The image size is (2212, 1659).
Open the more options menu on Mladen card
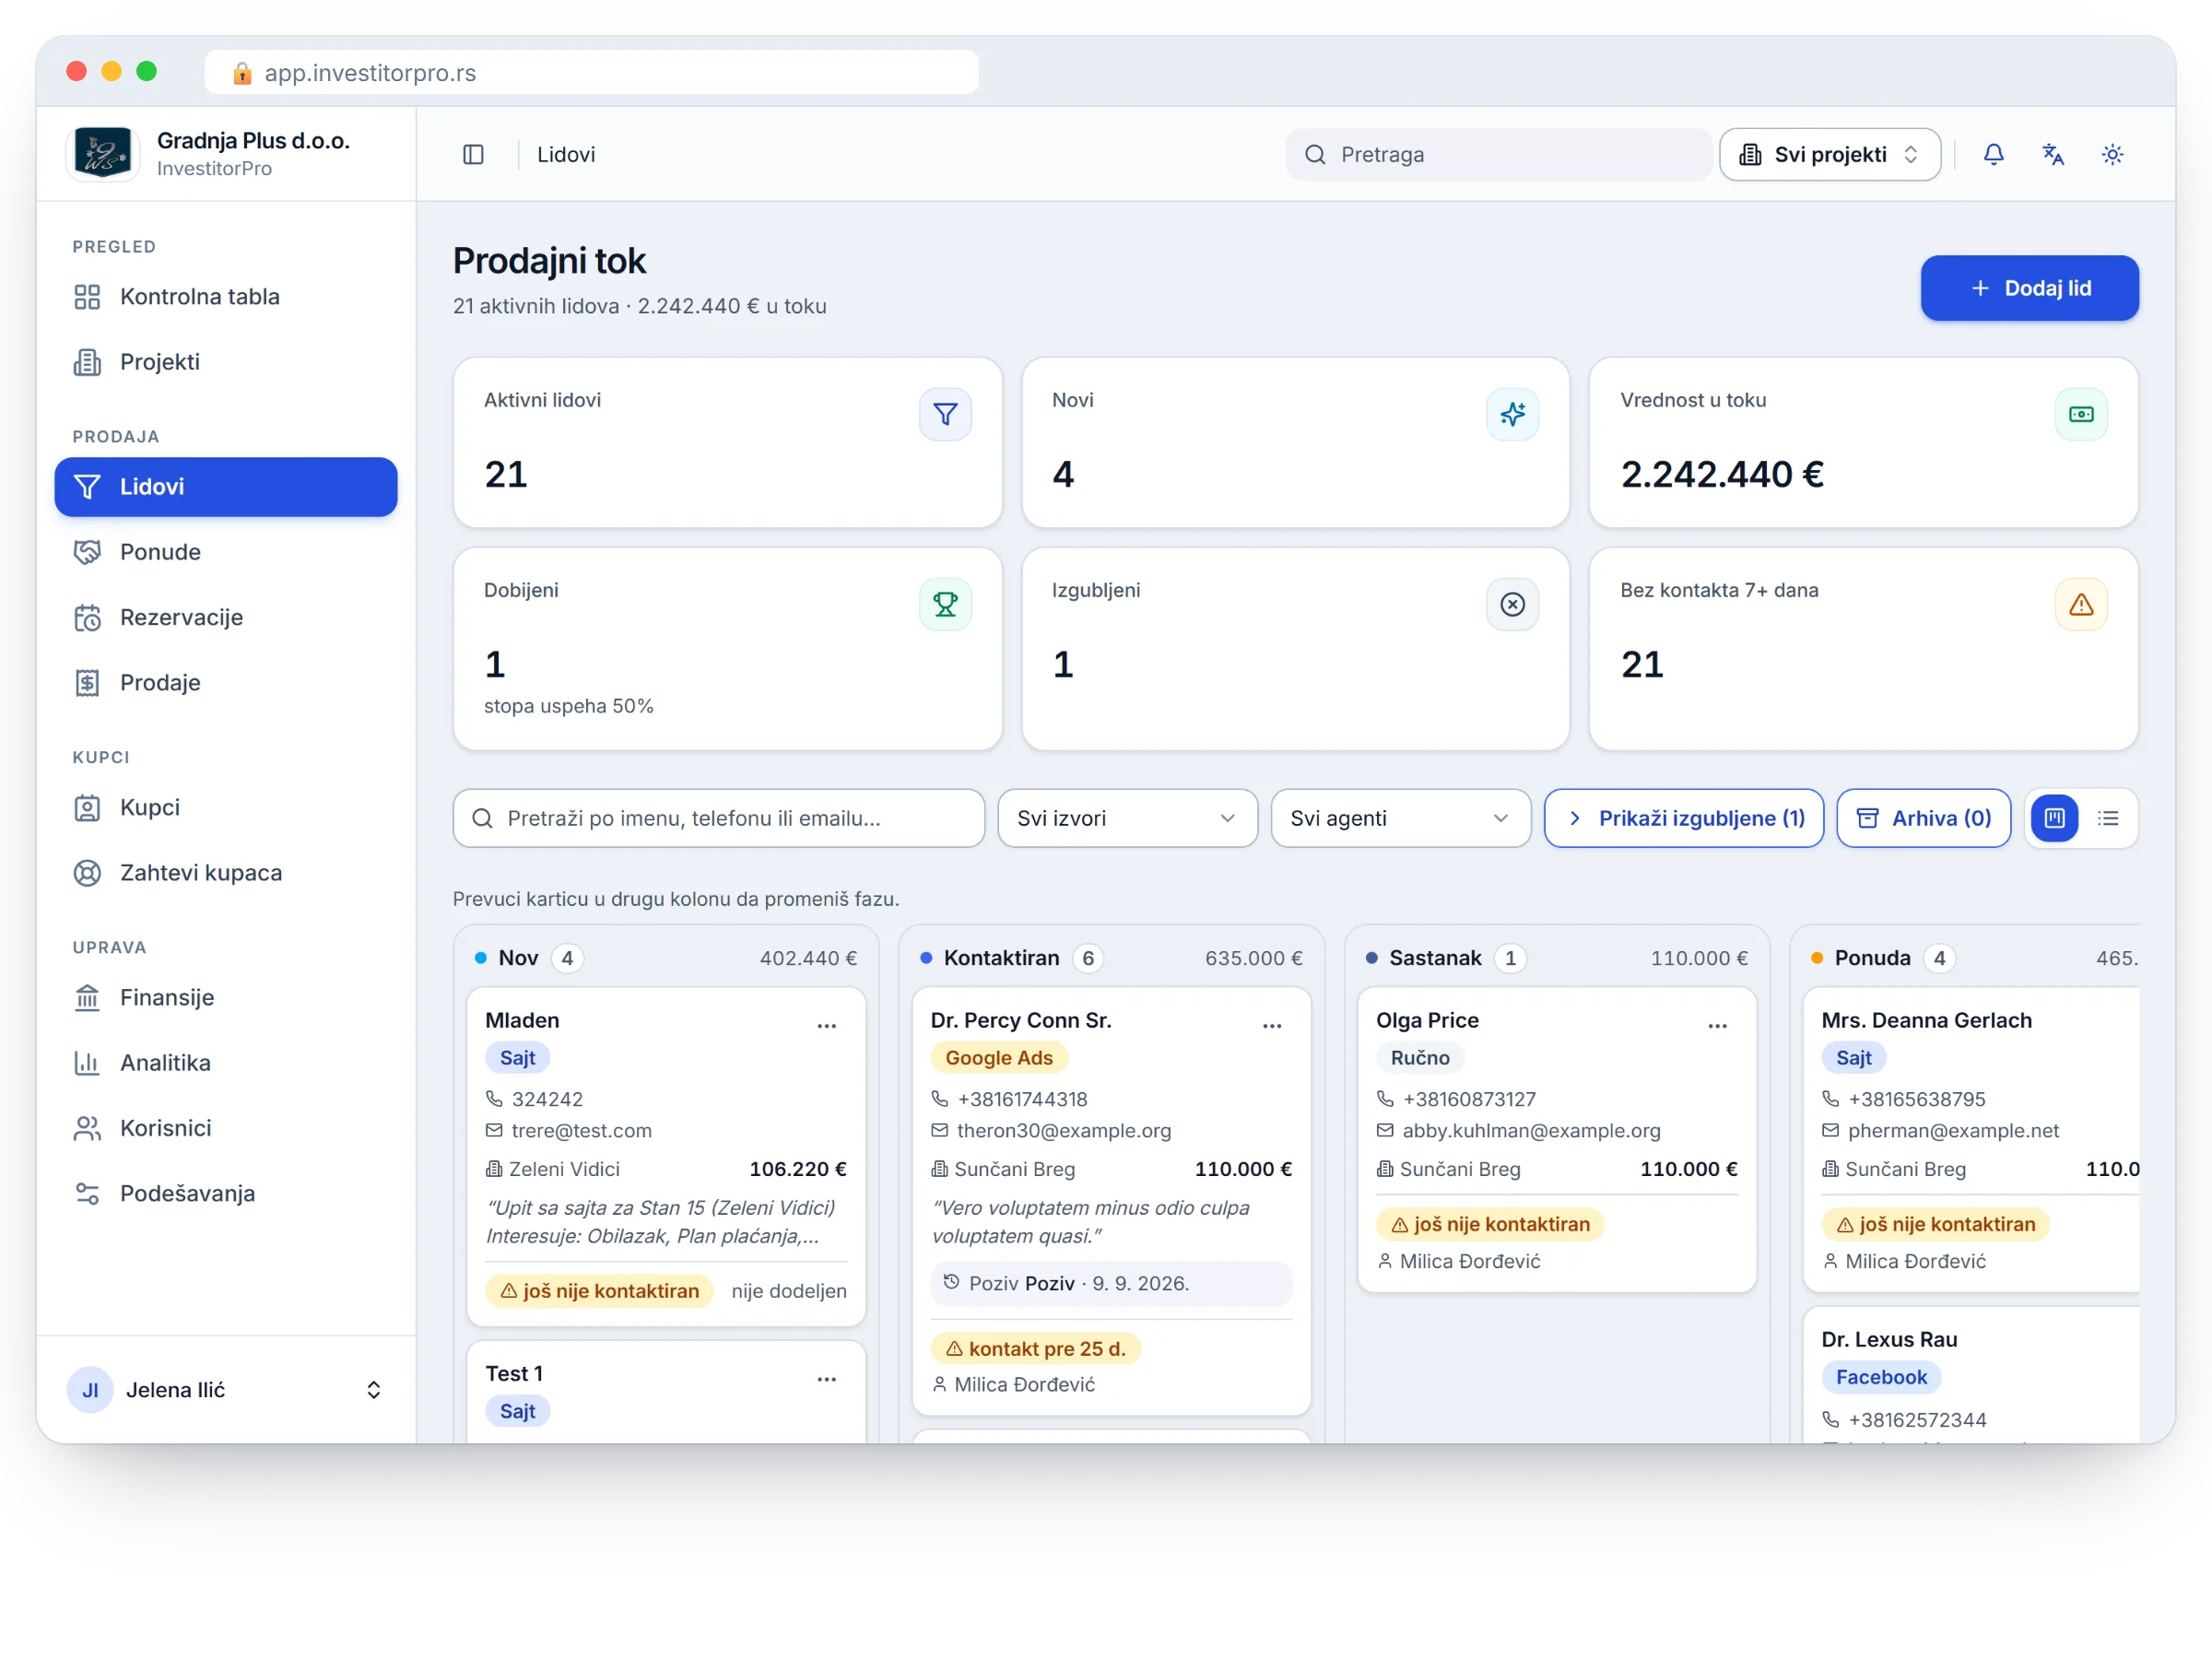827,1026
